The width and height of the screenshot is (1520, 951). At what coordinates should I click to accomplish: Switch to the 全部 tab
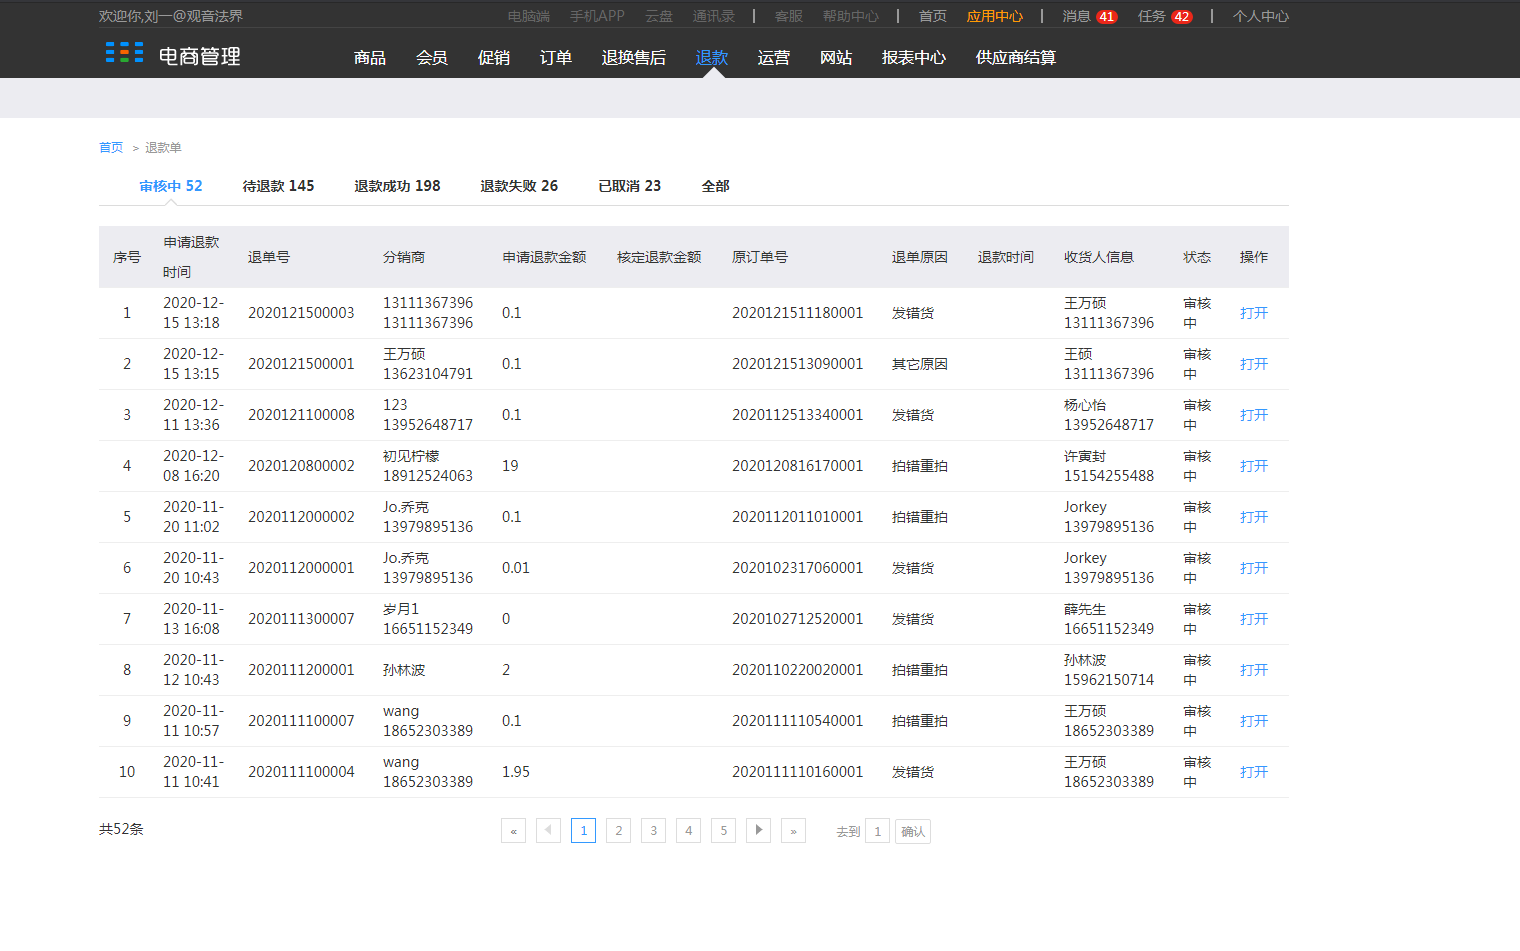coord(715,186)
